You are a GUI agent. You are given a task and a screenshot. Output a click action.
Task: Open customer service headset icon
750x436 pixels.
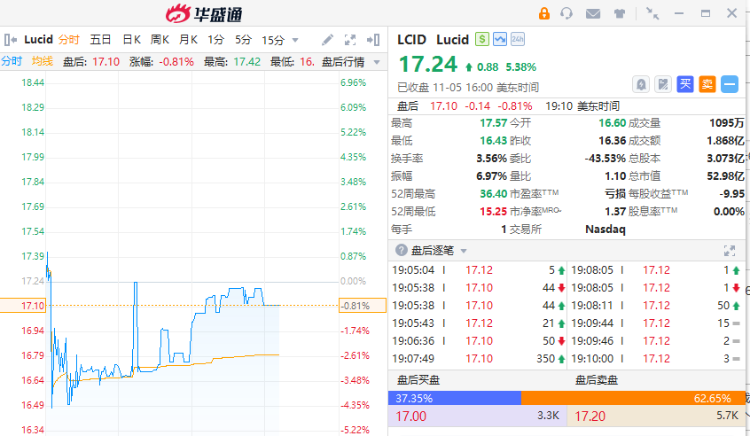(566, 13)
